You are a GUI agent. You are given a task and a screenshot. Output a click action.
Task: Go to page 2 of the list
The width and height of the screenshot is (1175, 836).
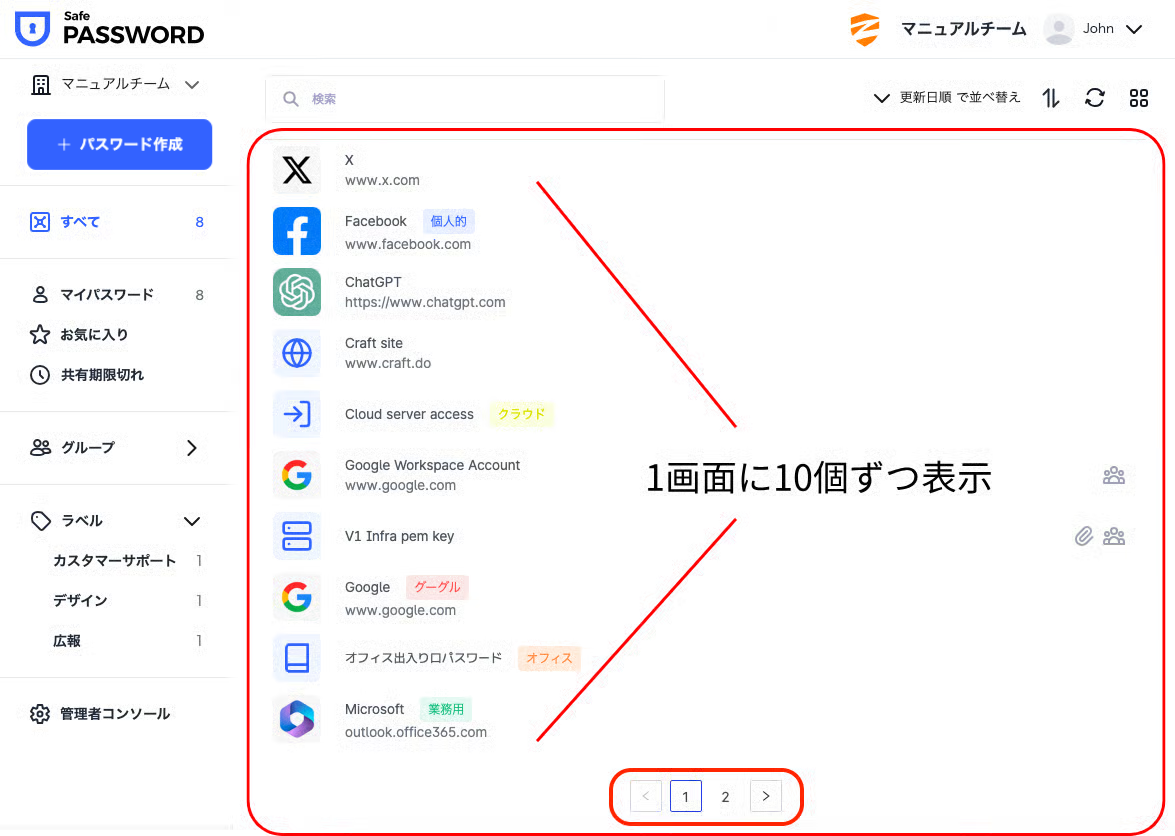click(x=725, y=796)
